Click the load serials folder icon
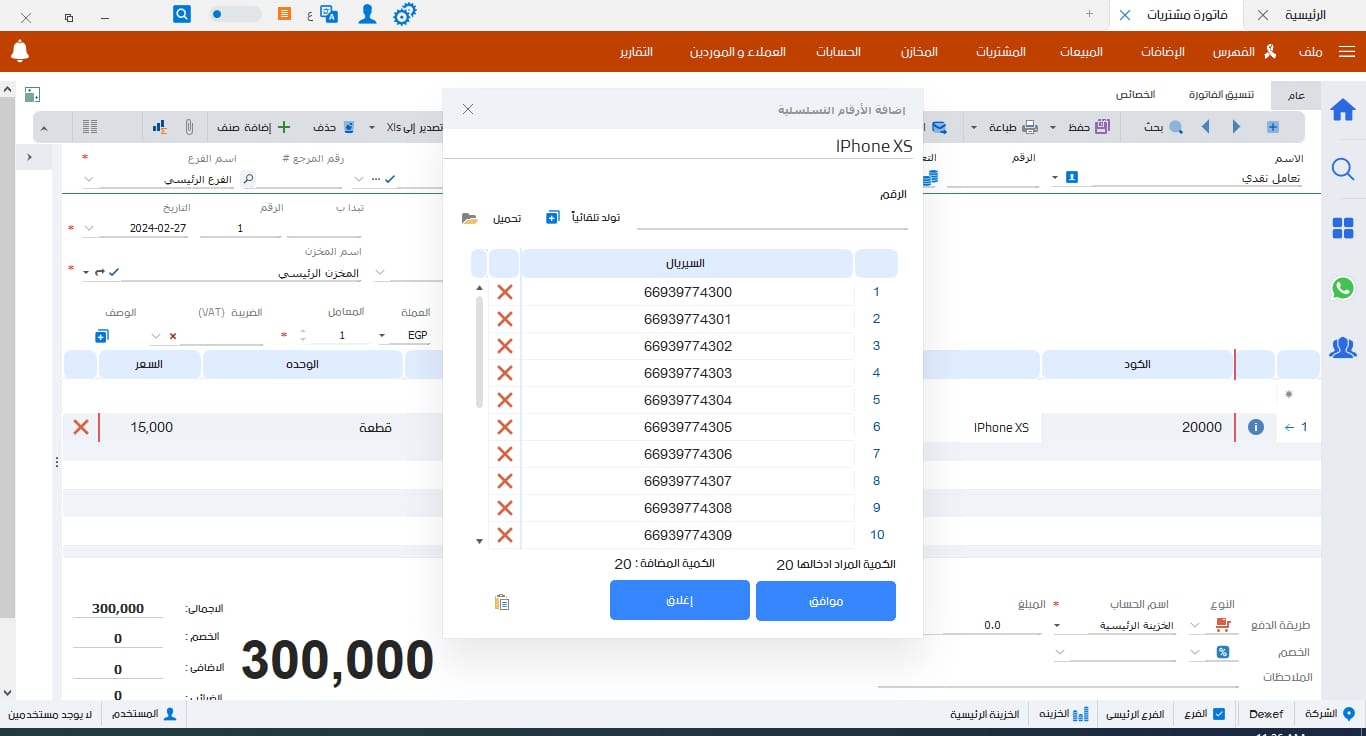 coord(470,218)
